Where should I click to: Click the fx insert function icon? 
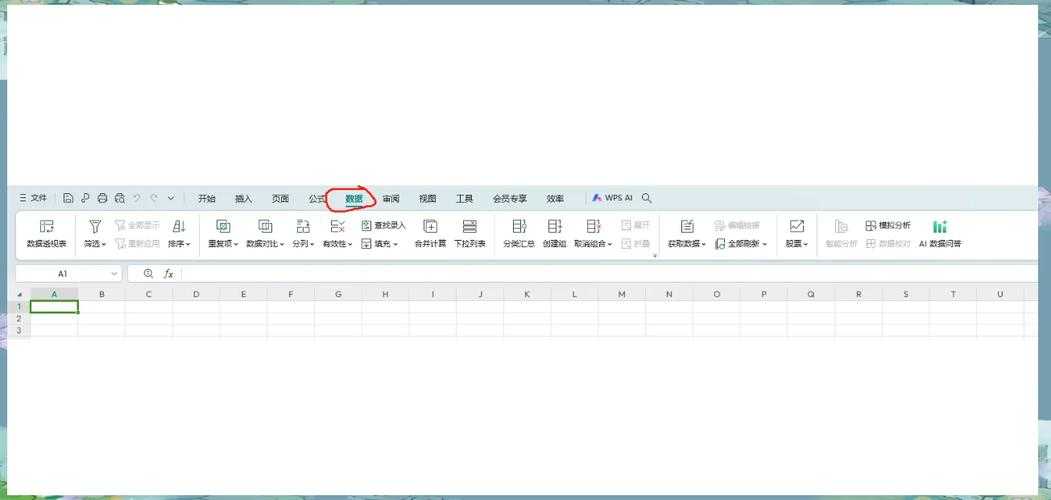click(169, 274)
